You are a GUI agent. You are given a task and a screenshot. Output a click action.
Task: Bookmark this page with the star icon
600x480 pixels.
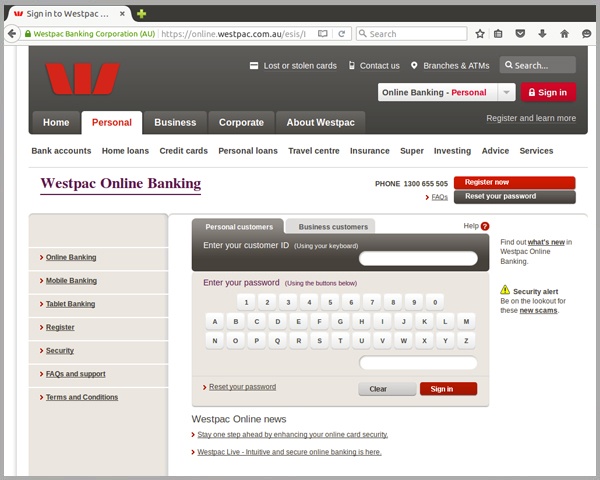coord(480,34)
